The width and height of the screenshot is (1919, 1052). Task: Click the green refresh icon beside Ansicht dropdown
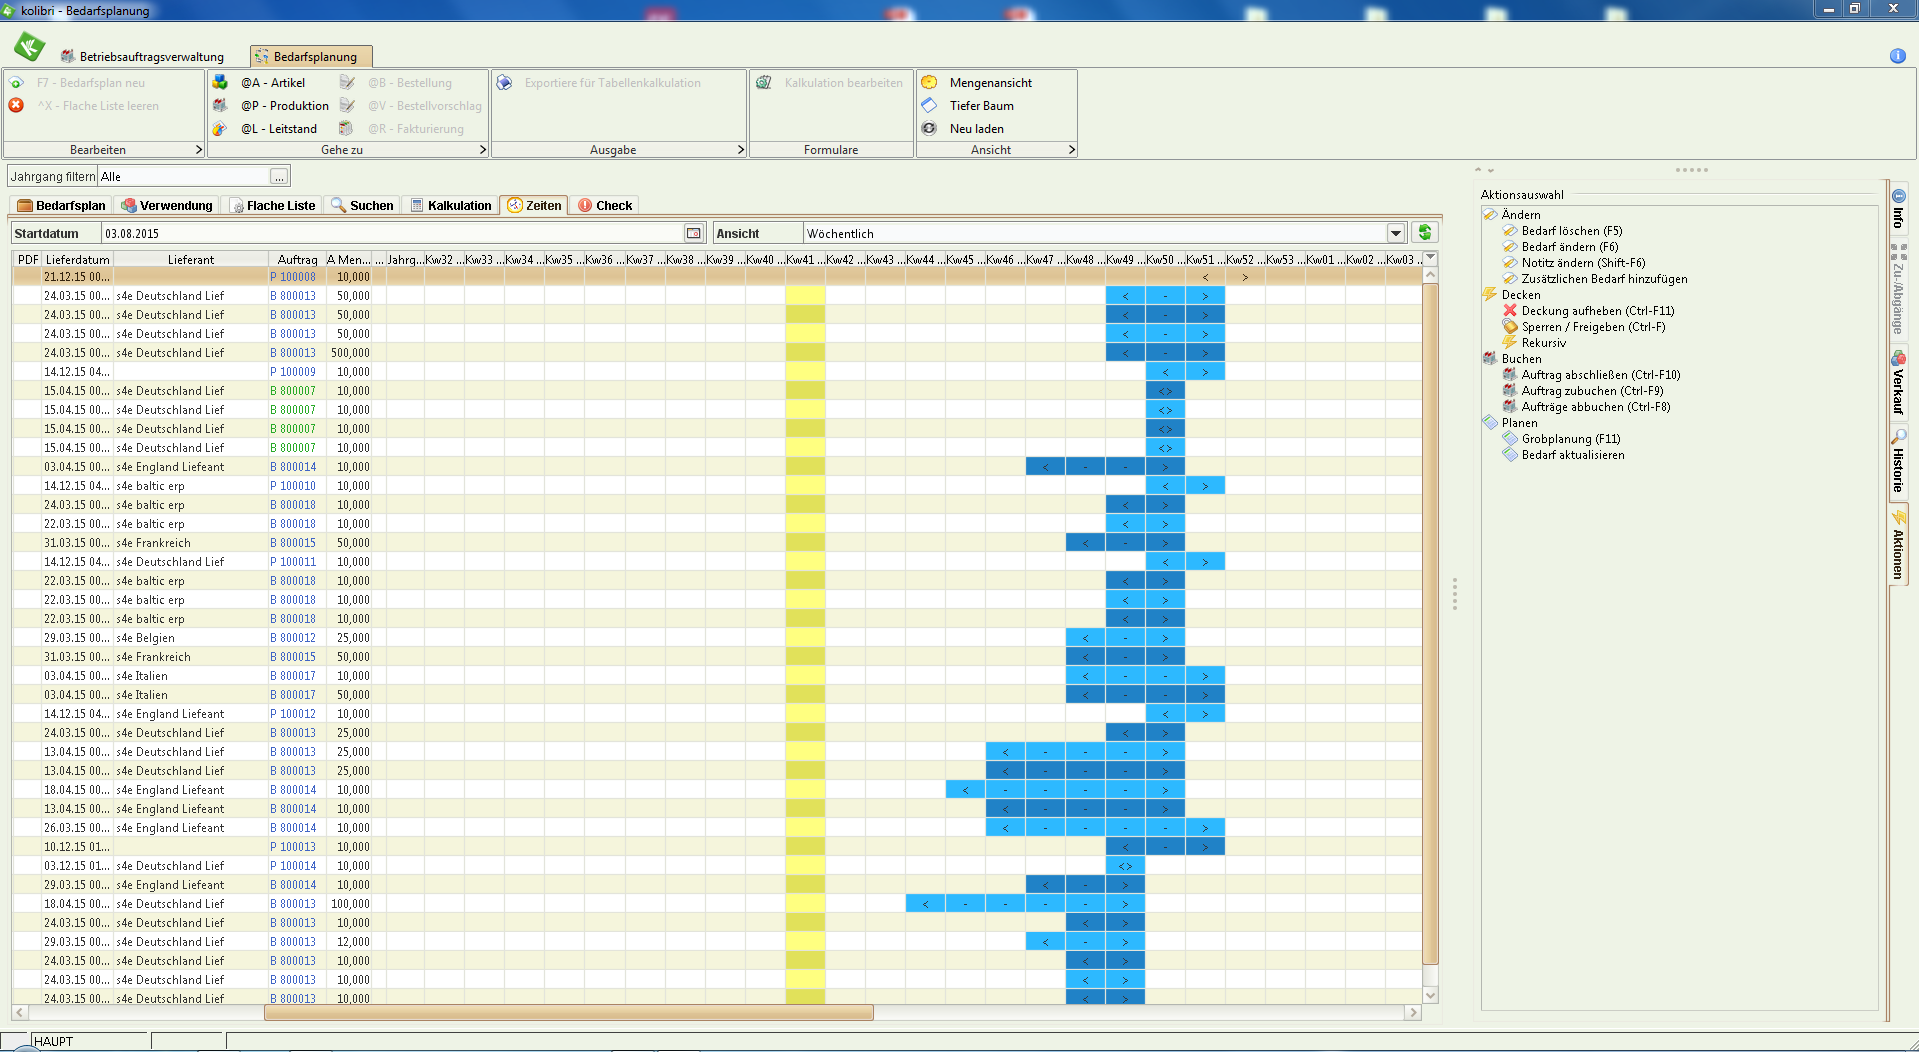click(1424, 233)
